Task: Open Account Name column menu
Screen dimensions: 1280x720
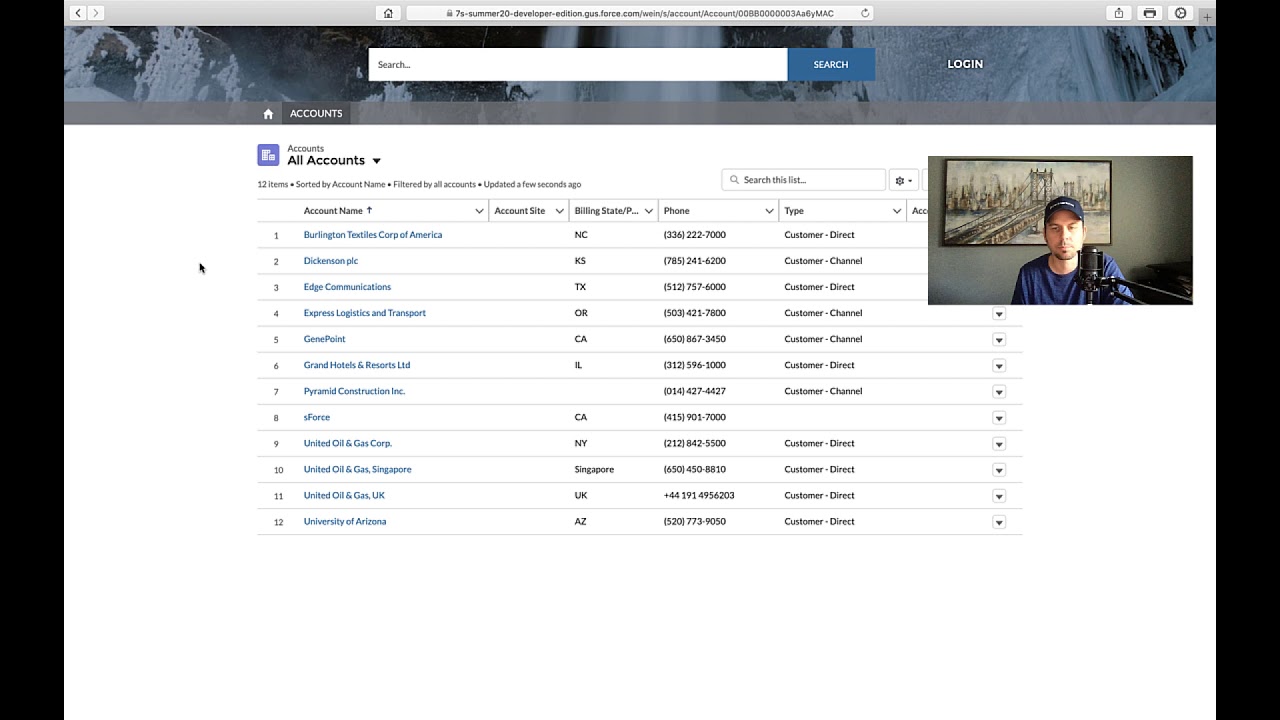Action: 479,211
